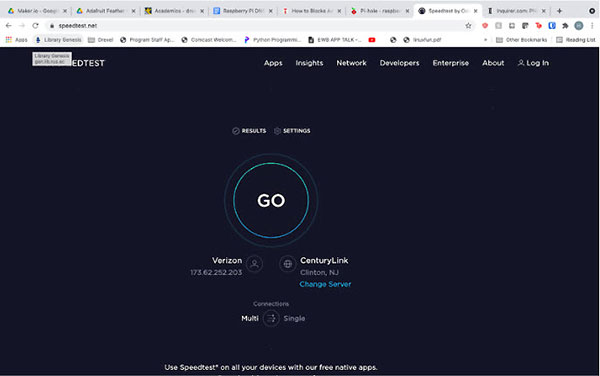The width and height of the screenshot is (600, 376).
Task: Expand the hidden bookmarks overflow chevron
Action: pyautogui.click(x=485, y=40)
